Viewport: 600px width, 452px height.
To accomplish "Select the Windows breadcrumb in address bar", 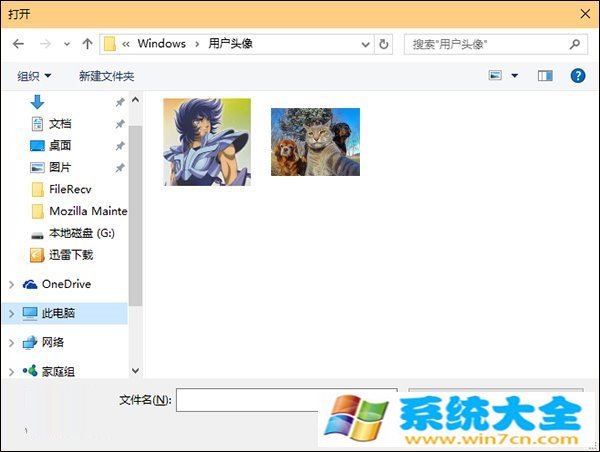I will 161,44.
